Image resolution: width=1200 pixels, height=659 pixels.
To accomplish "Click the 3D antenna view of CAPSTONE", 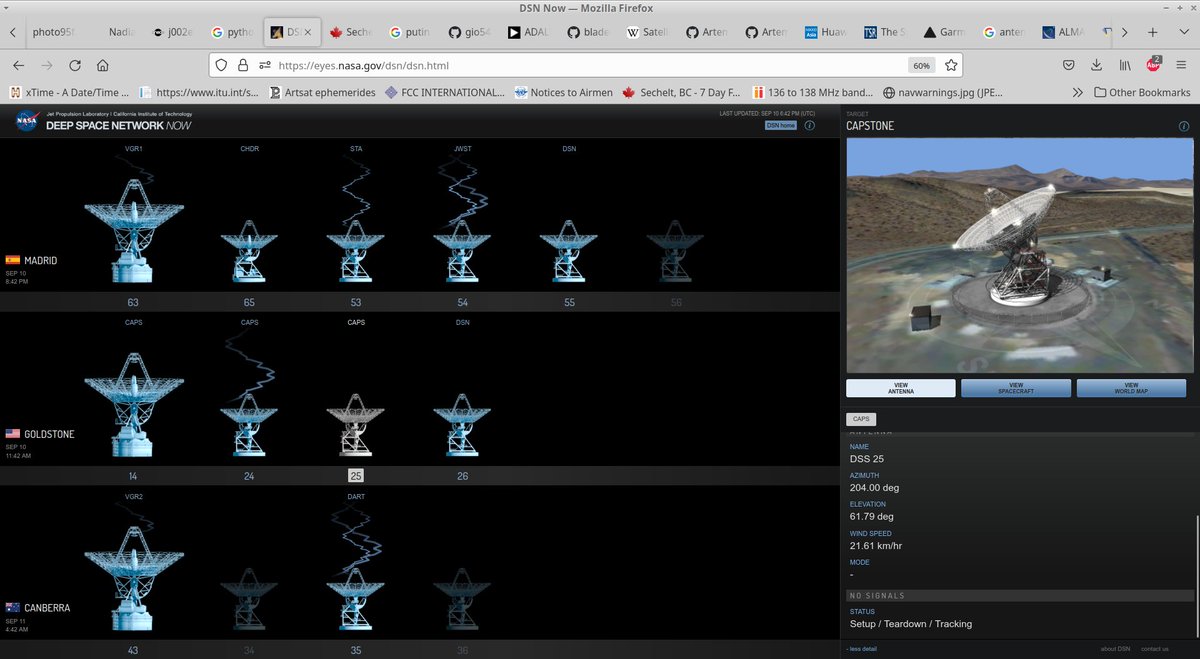I will [x=1020, y=255].
